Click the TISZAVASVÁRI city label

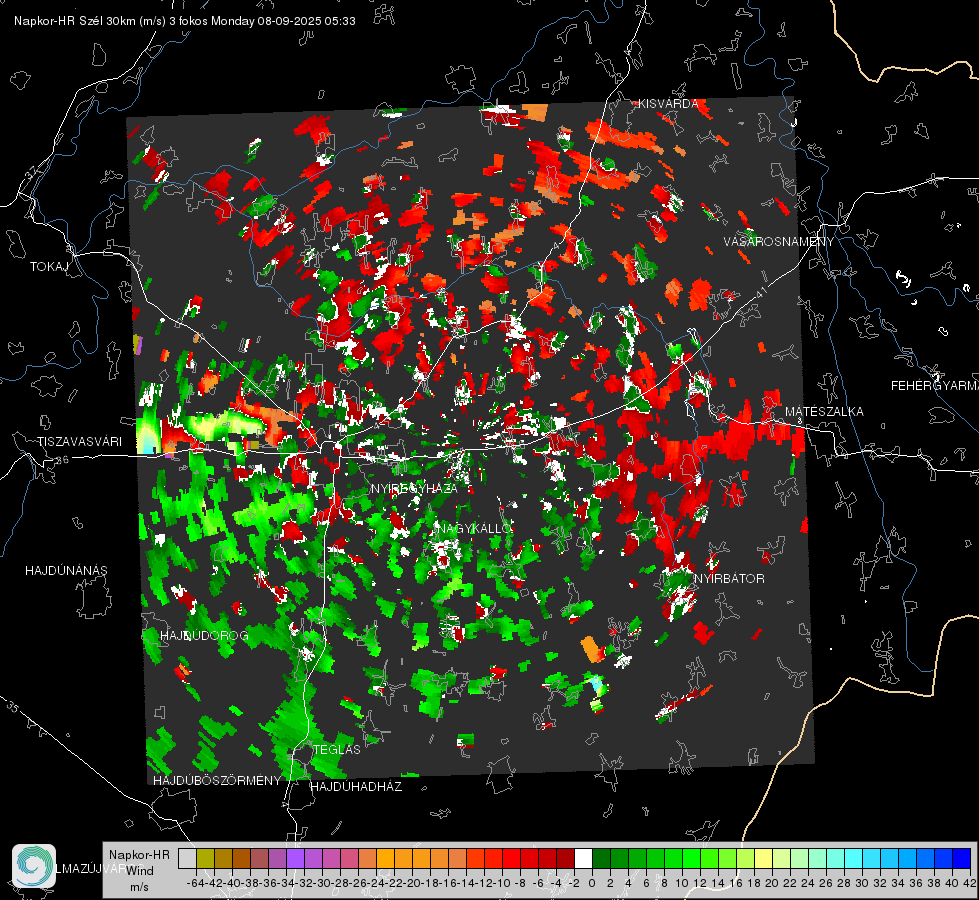[79, 442]
